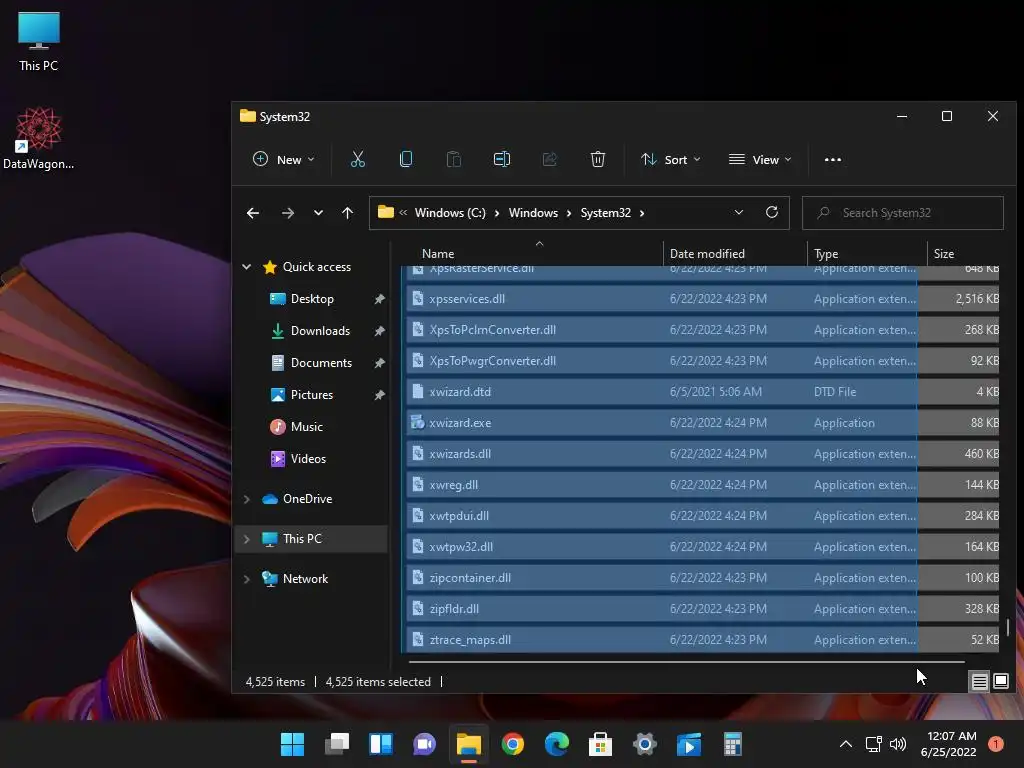
Task: Go up one folder level arrow
Action: click(347, 213)
